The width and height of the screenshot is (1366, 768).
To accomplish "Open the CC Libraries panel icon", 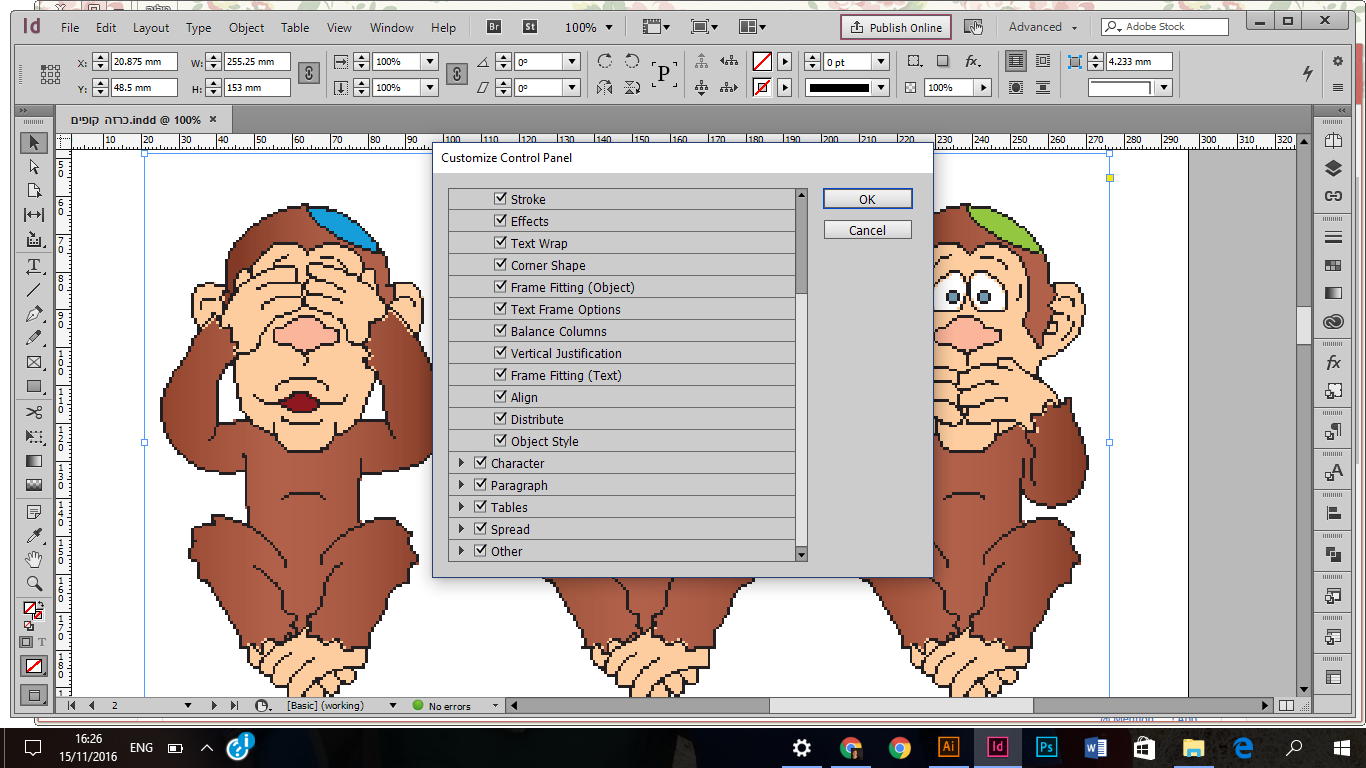I will [x=1333, y=322].
